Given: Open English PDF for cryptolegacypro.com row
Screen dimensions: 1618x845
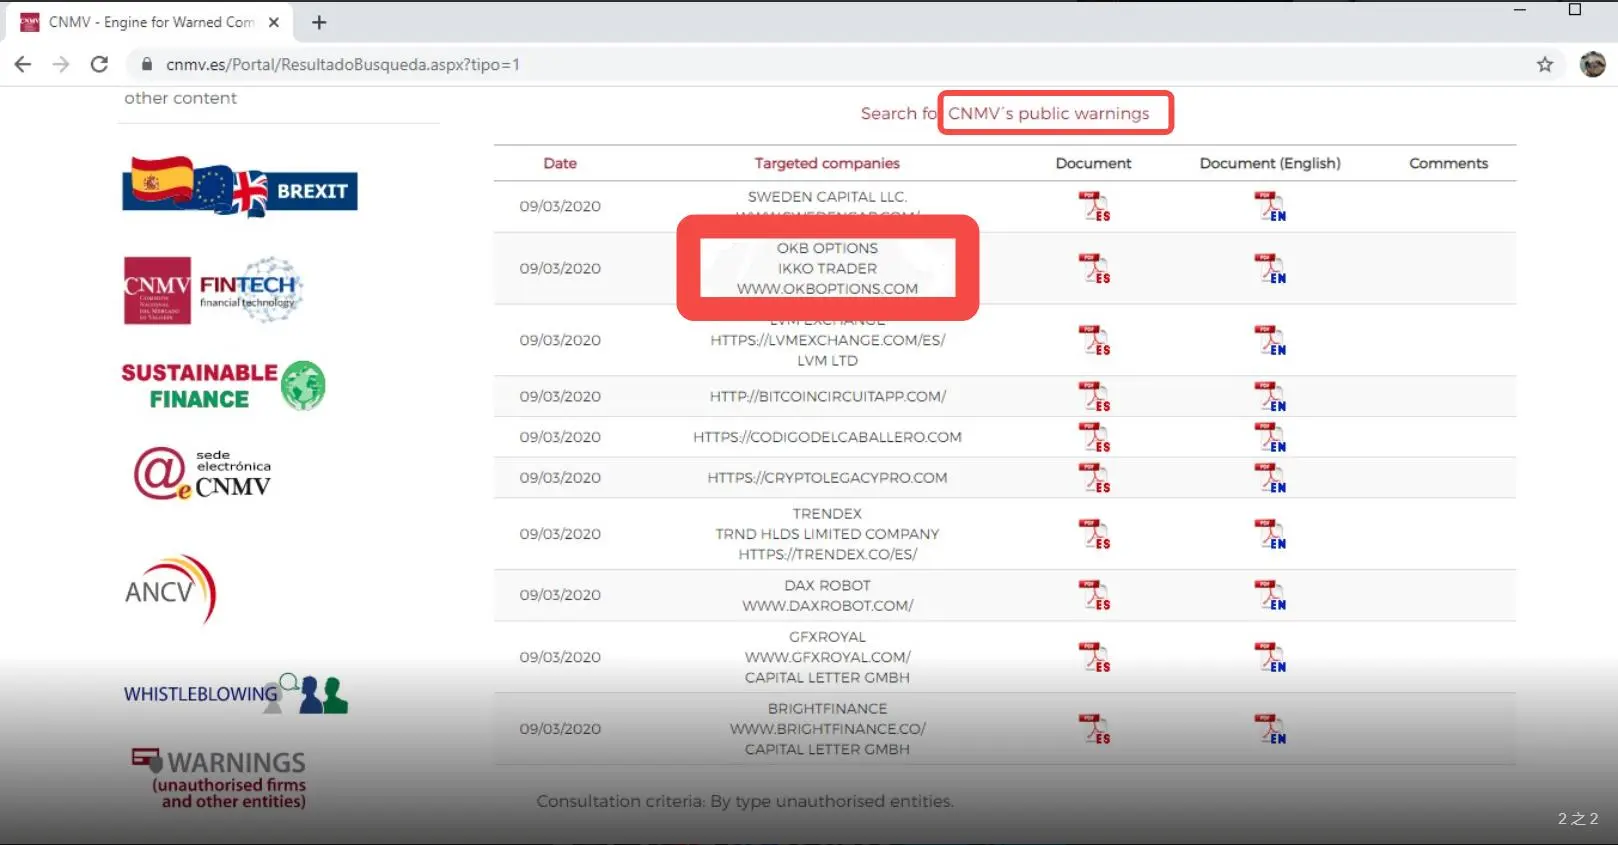Looking at the screenshot, I should 1270,478.
